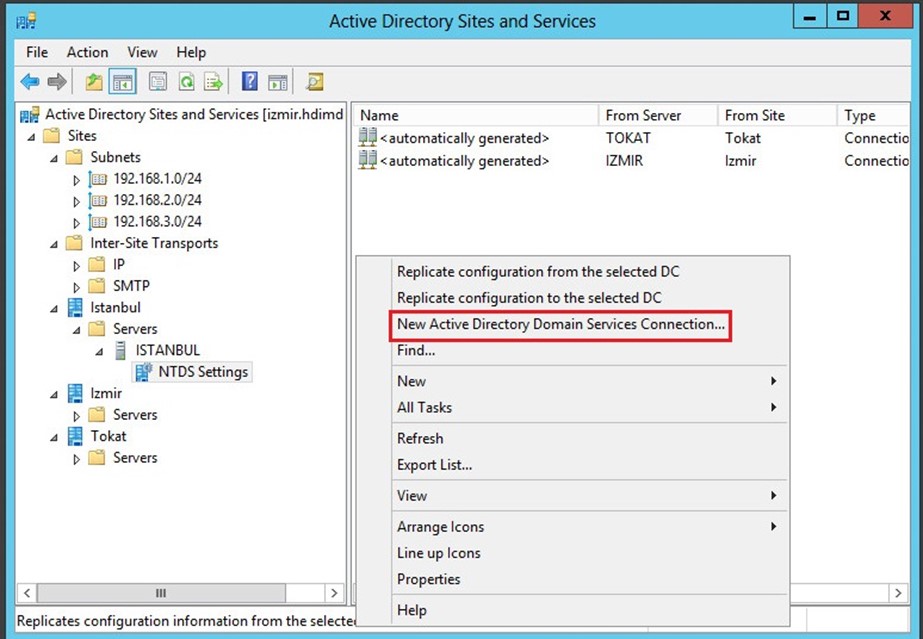This screenshot has height=639, width=923.
Task: Sort by the From Server column header
Action: tap(658, 115)
